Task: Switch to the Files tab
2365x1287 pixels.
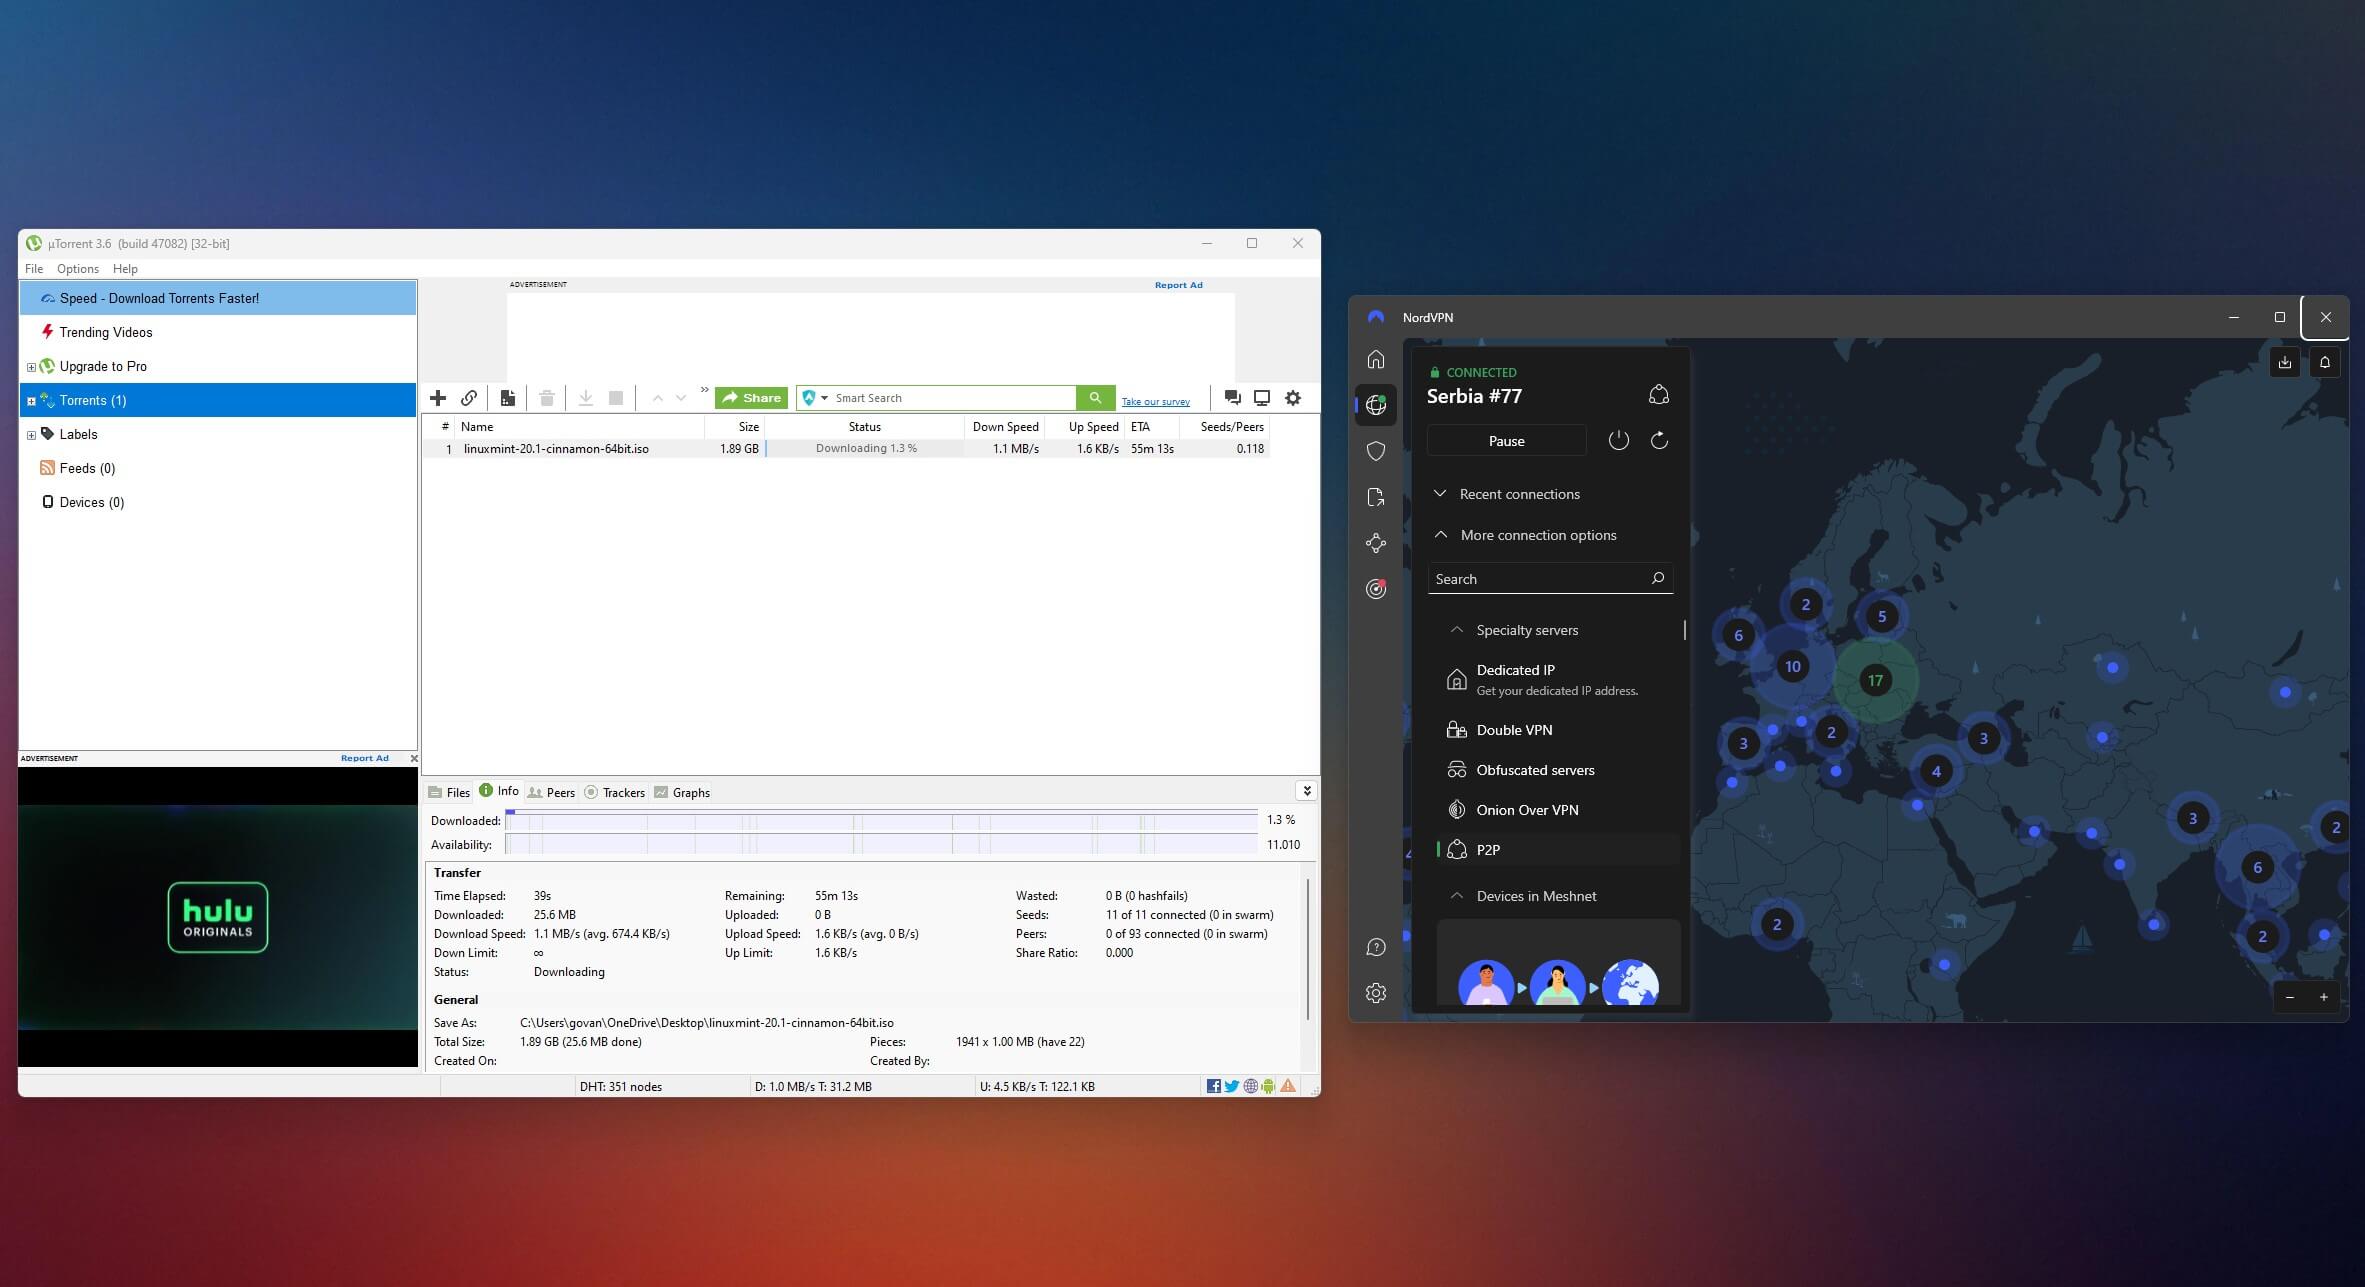Action: click(449, 792)
